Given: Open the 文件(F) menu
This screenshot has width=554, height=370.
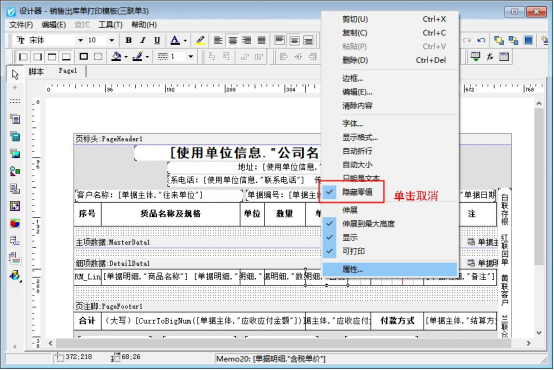Looking at the screenshot, I should pos(21,25).
